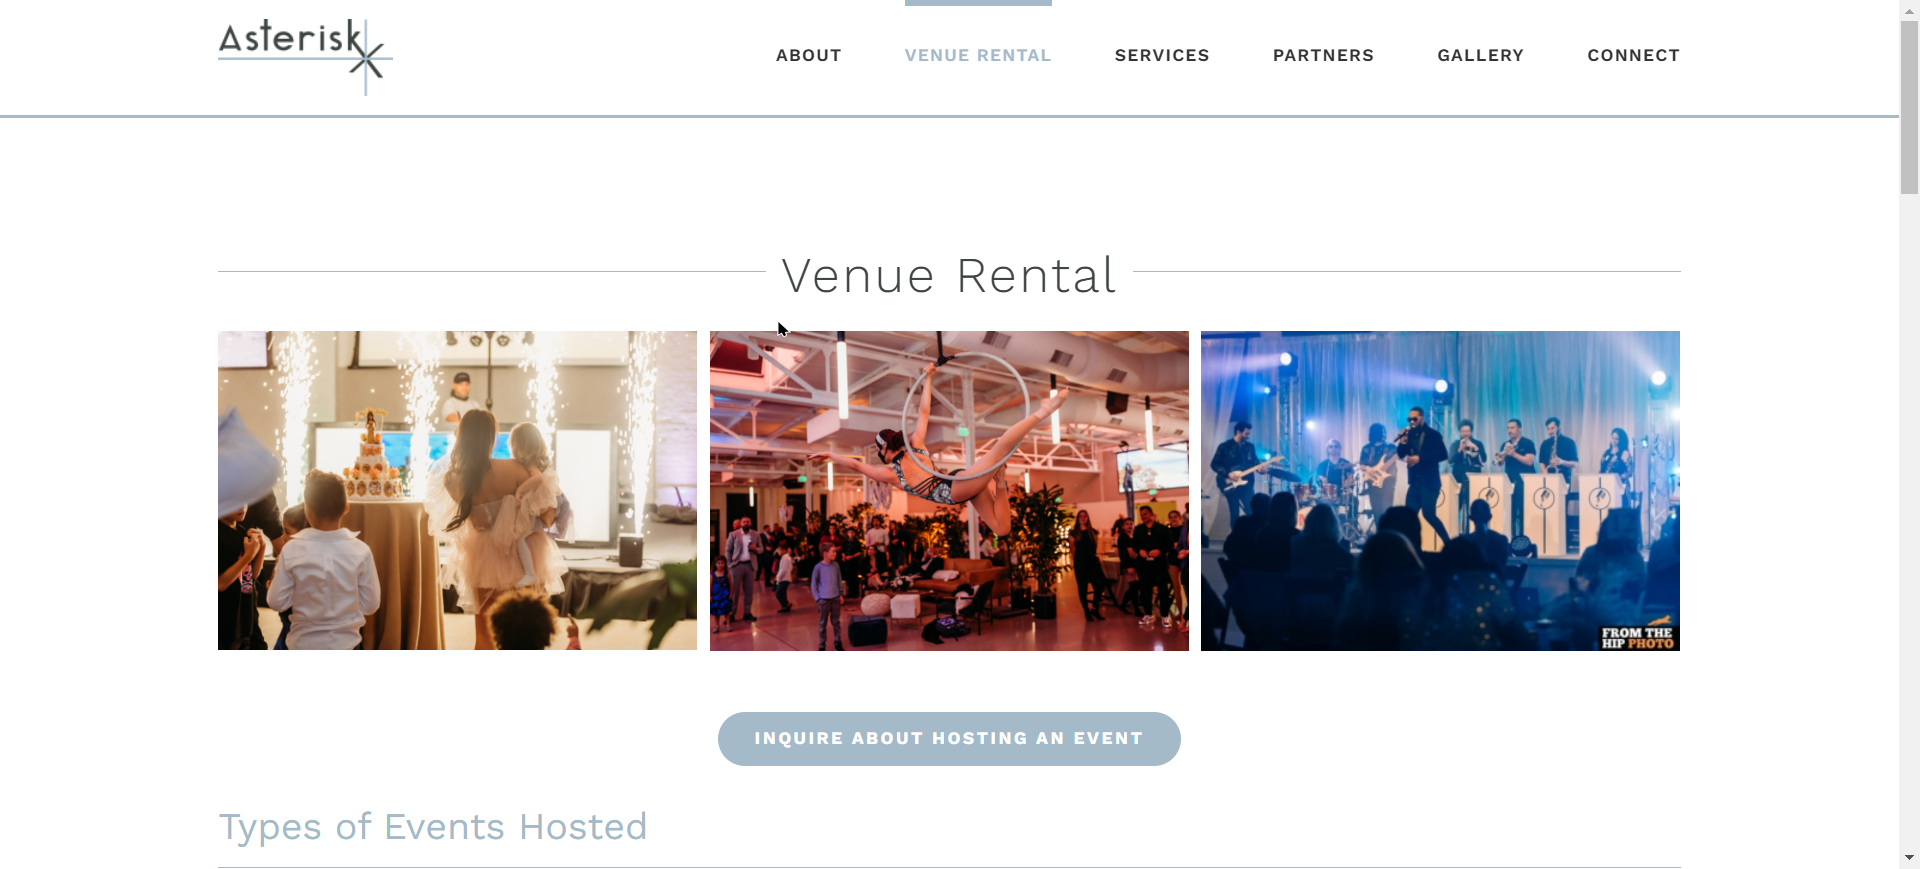Go to the Services page

[1162, 56]
